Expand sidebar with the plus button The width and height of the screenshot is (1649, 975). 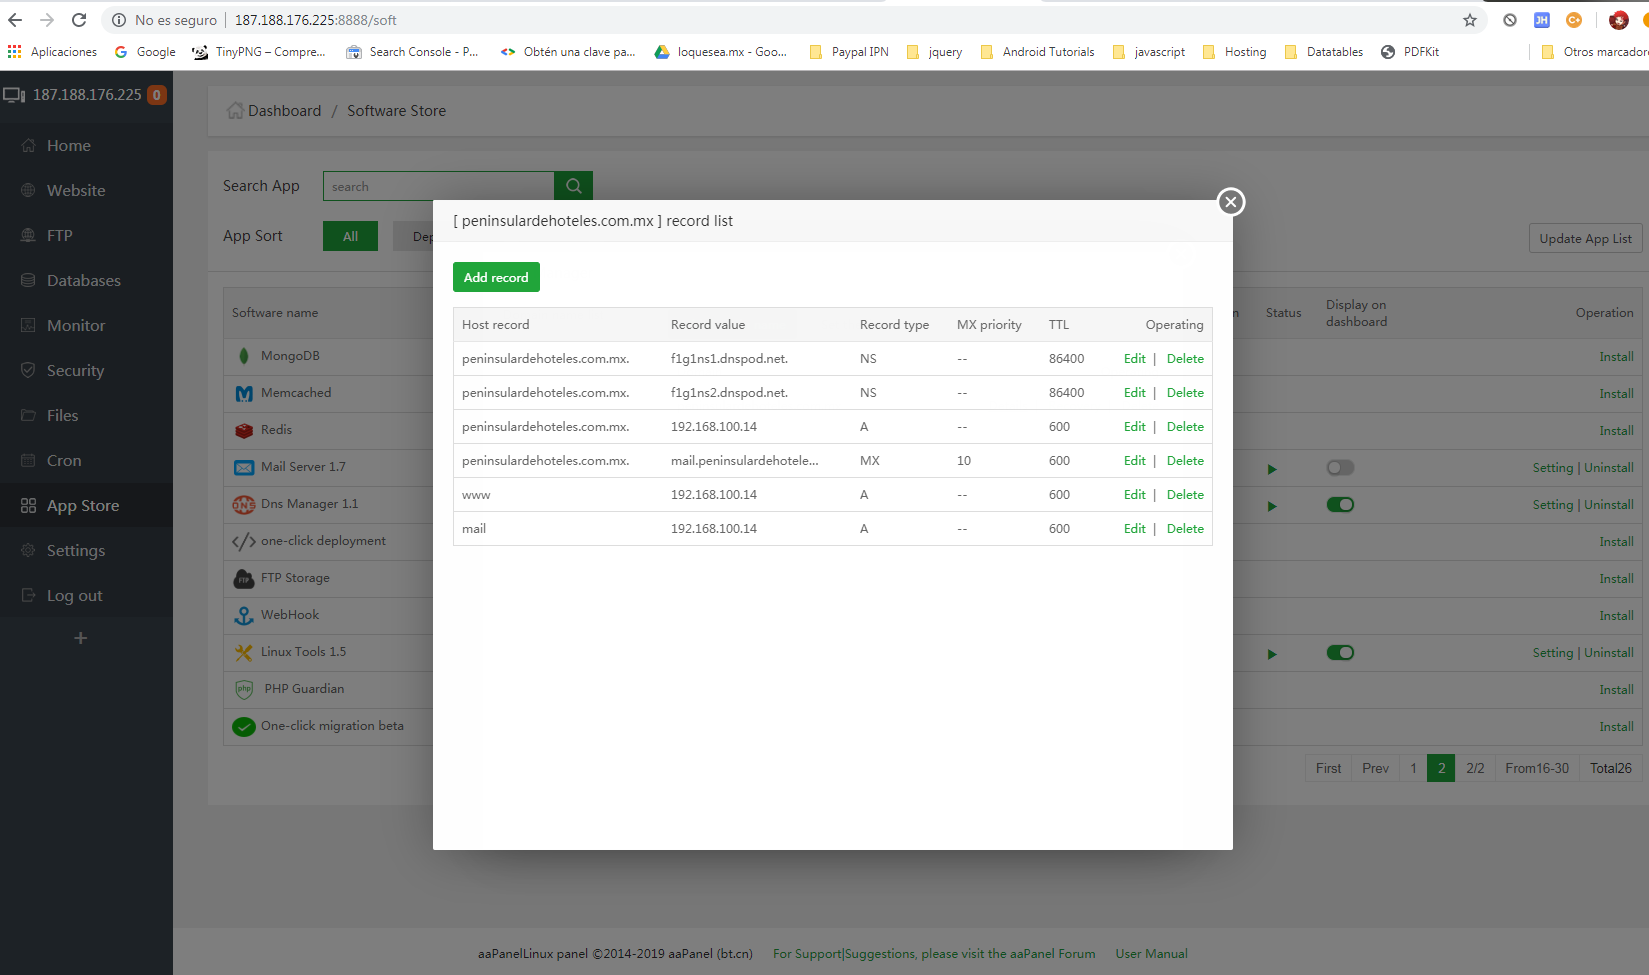tap(81, 638)
